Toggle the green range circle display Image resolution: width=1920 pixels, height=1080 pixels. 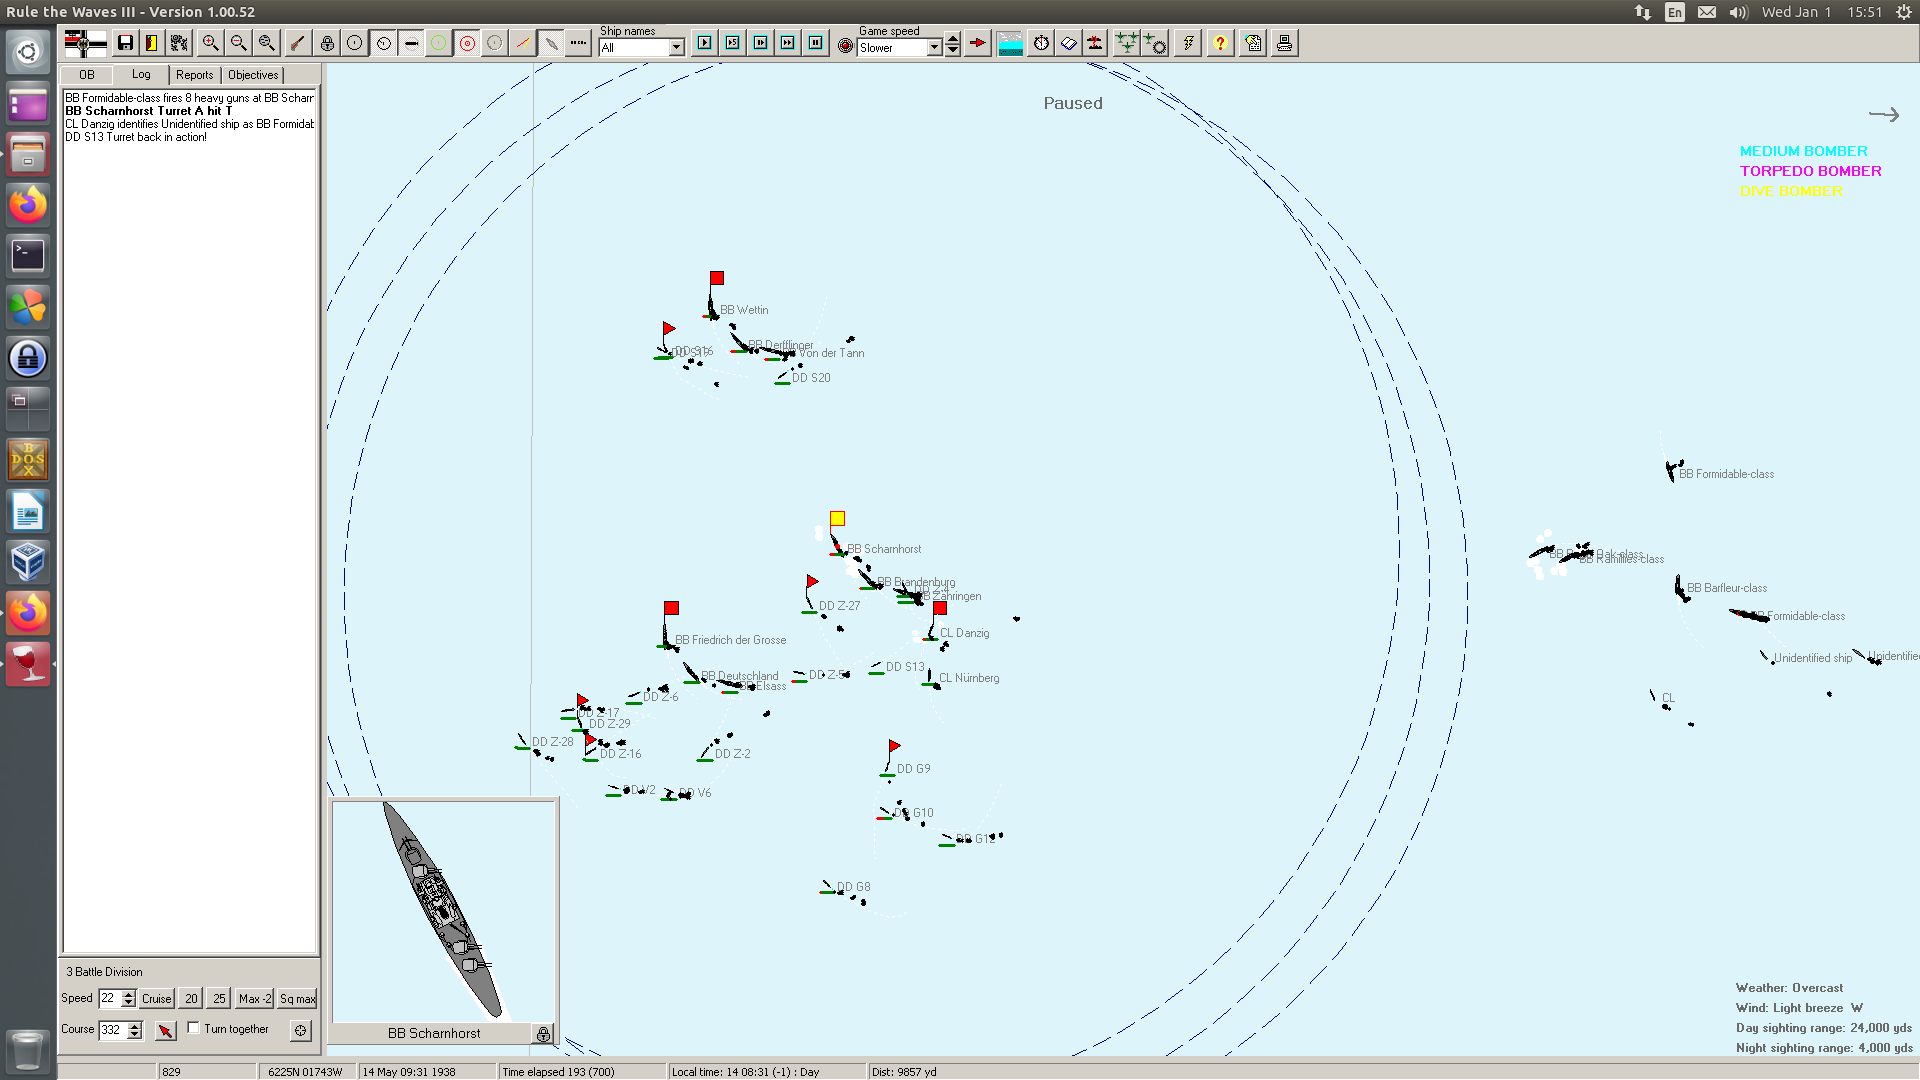439,43
